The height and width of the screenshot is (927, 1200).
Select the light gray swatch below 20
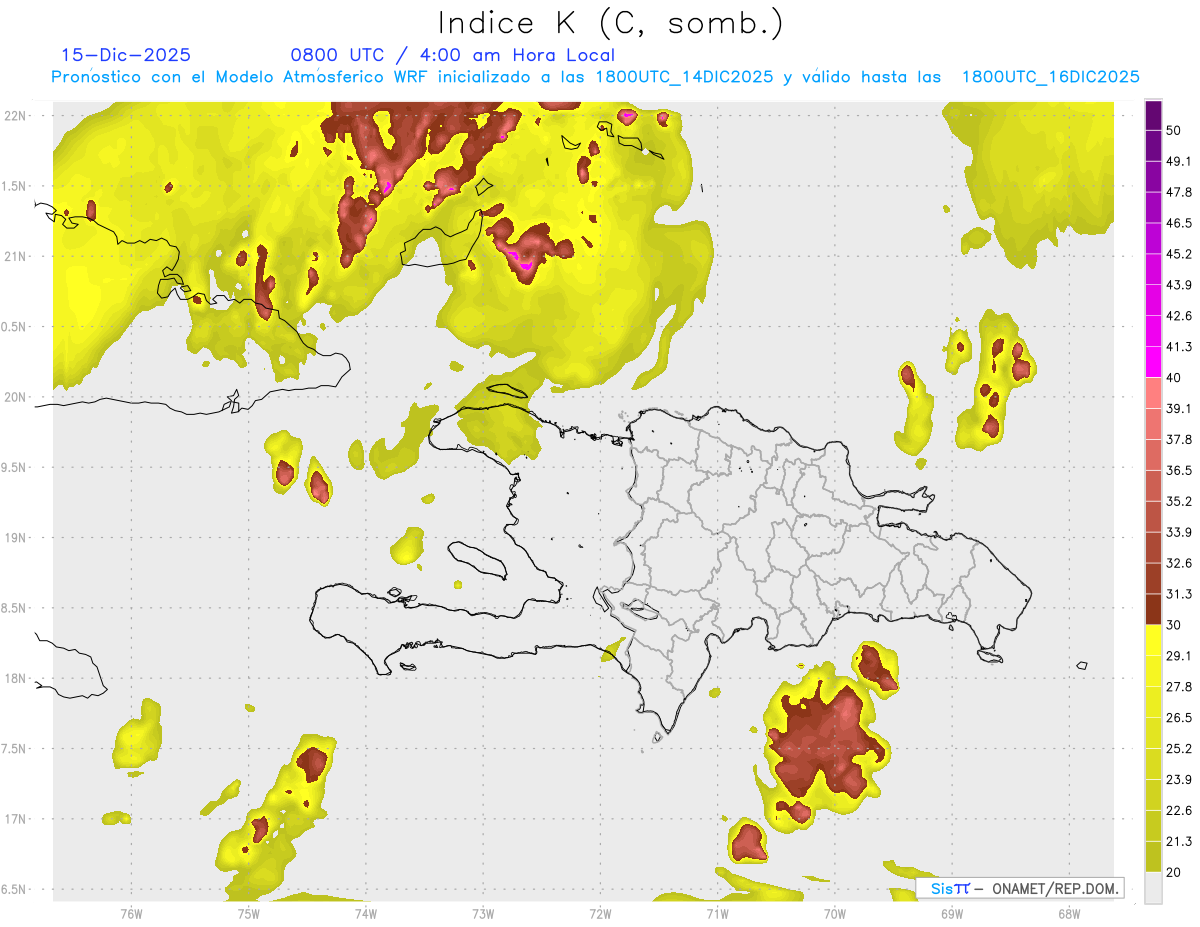coord(1154,888)
